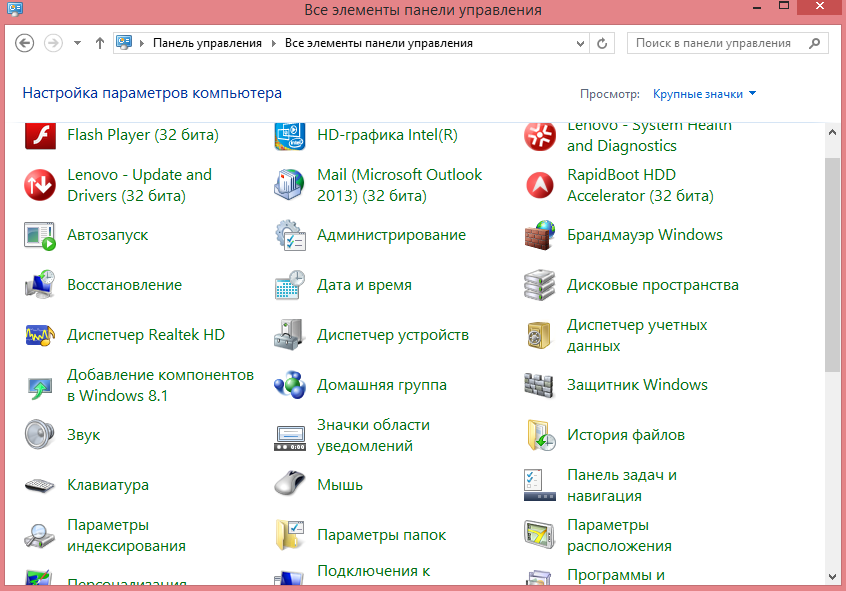
Task: Open the Крупные значки view dropdown
Action: 704,94
